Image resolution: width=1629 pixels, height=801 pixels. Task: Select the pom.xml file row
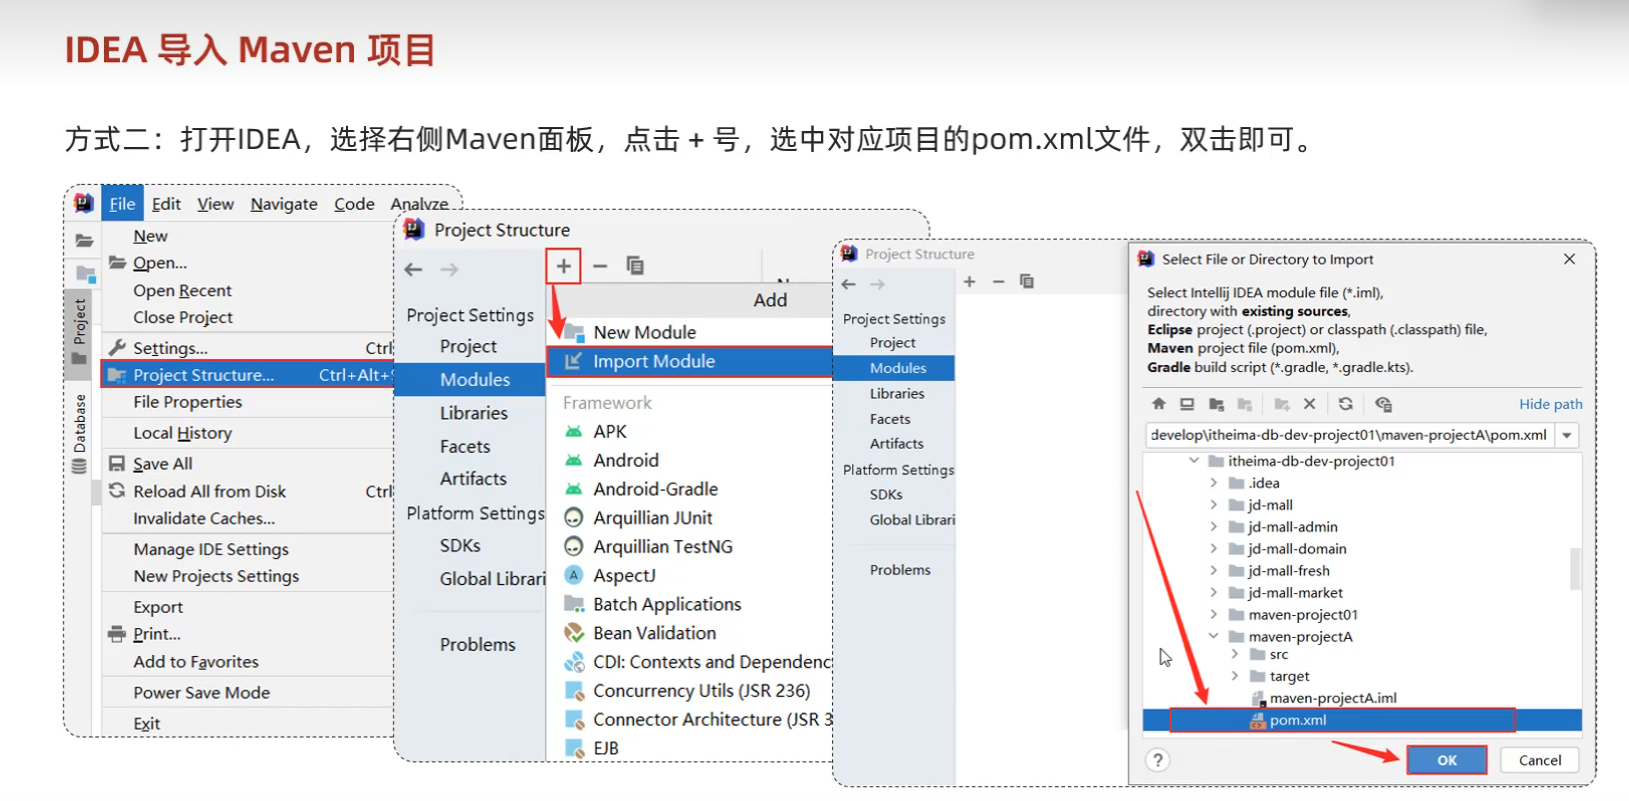tap(1362, 720)
